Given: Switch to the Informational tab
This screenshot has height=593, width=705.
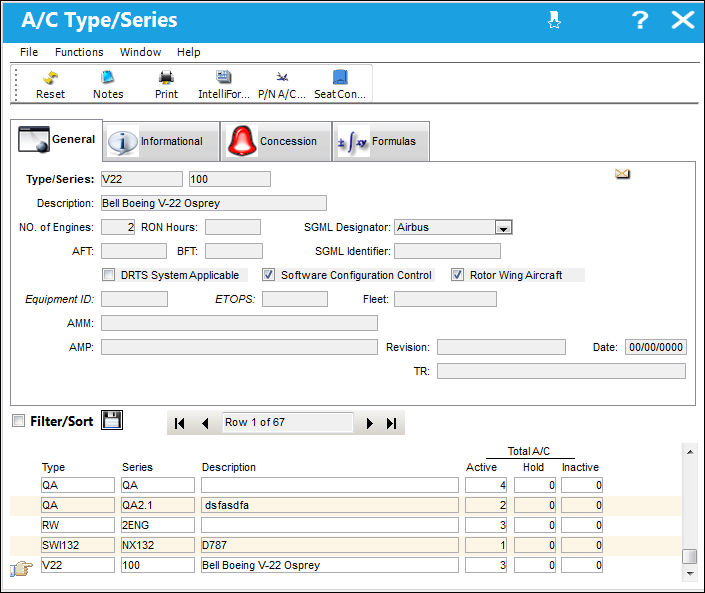Looking at the screenshot, I should (x=161, y=141).
